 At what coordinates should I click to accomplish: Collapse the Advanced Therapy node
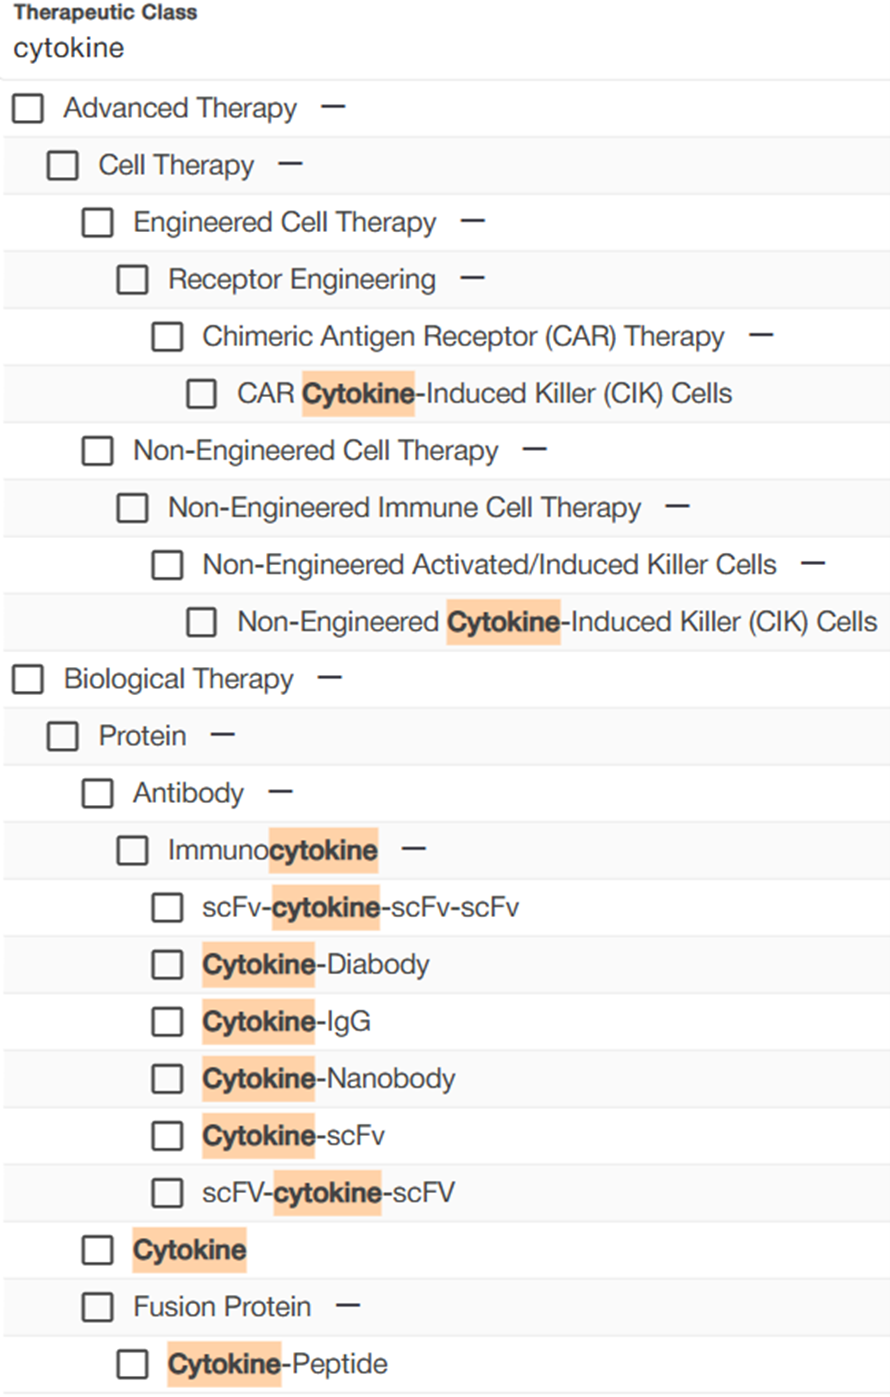click(x=333, y=106)
